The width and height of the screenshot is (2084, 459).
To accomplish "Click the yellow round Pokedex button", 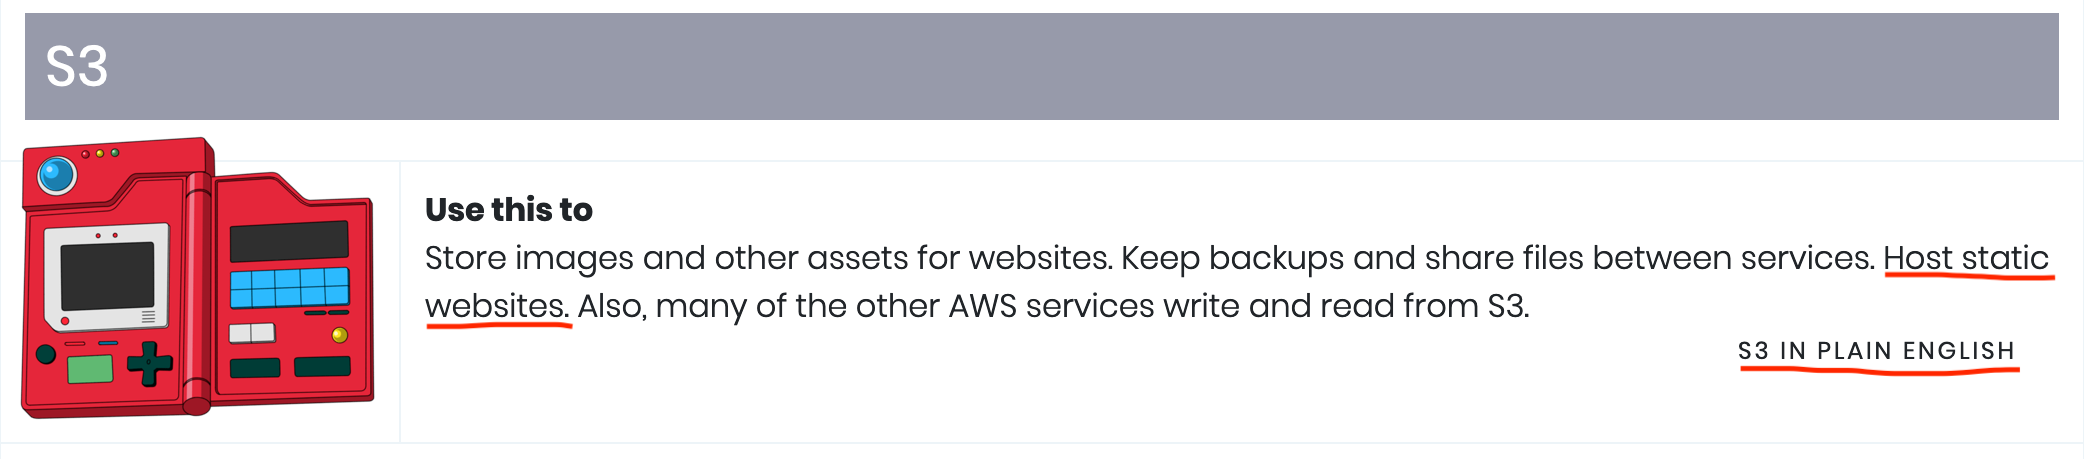I will (x=339, y=335).
